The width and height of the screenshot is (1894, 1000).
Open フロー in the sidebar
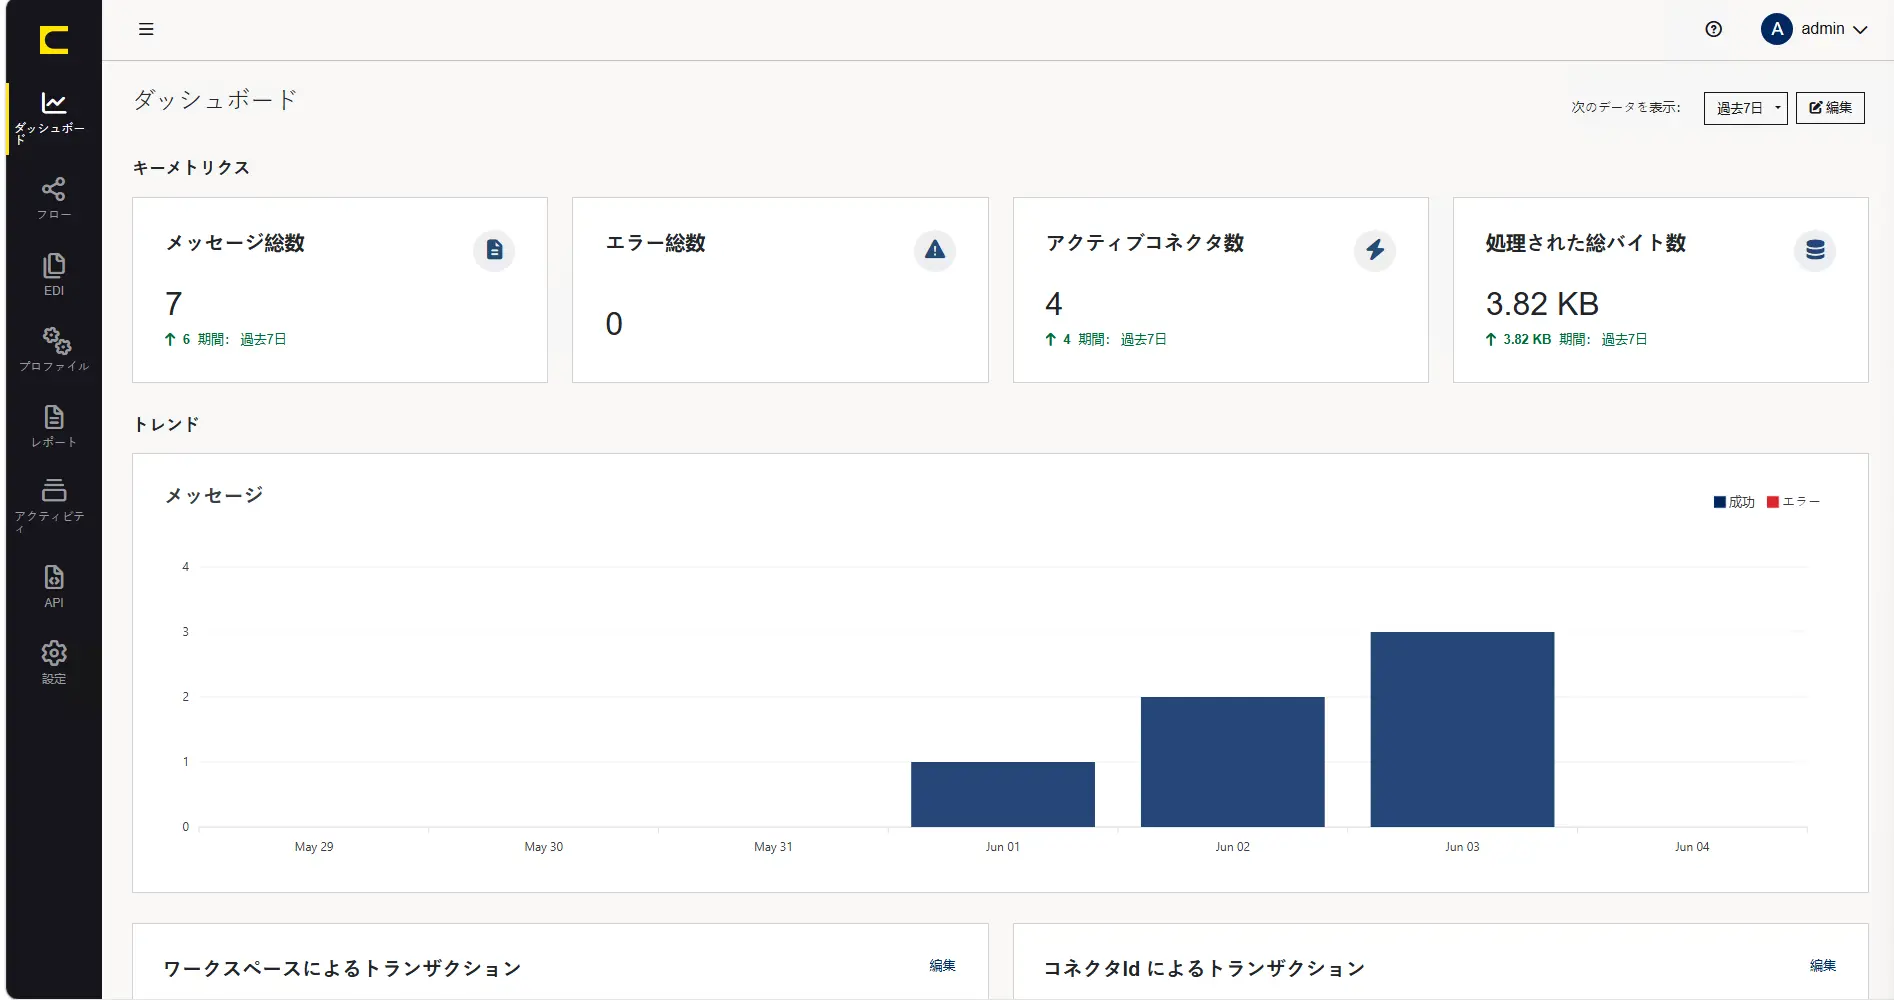[54, 198]
